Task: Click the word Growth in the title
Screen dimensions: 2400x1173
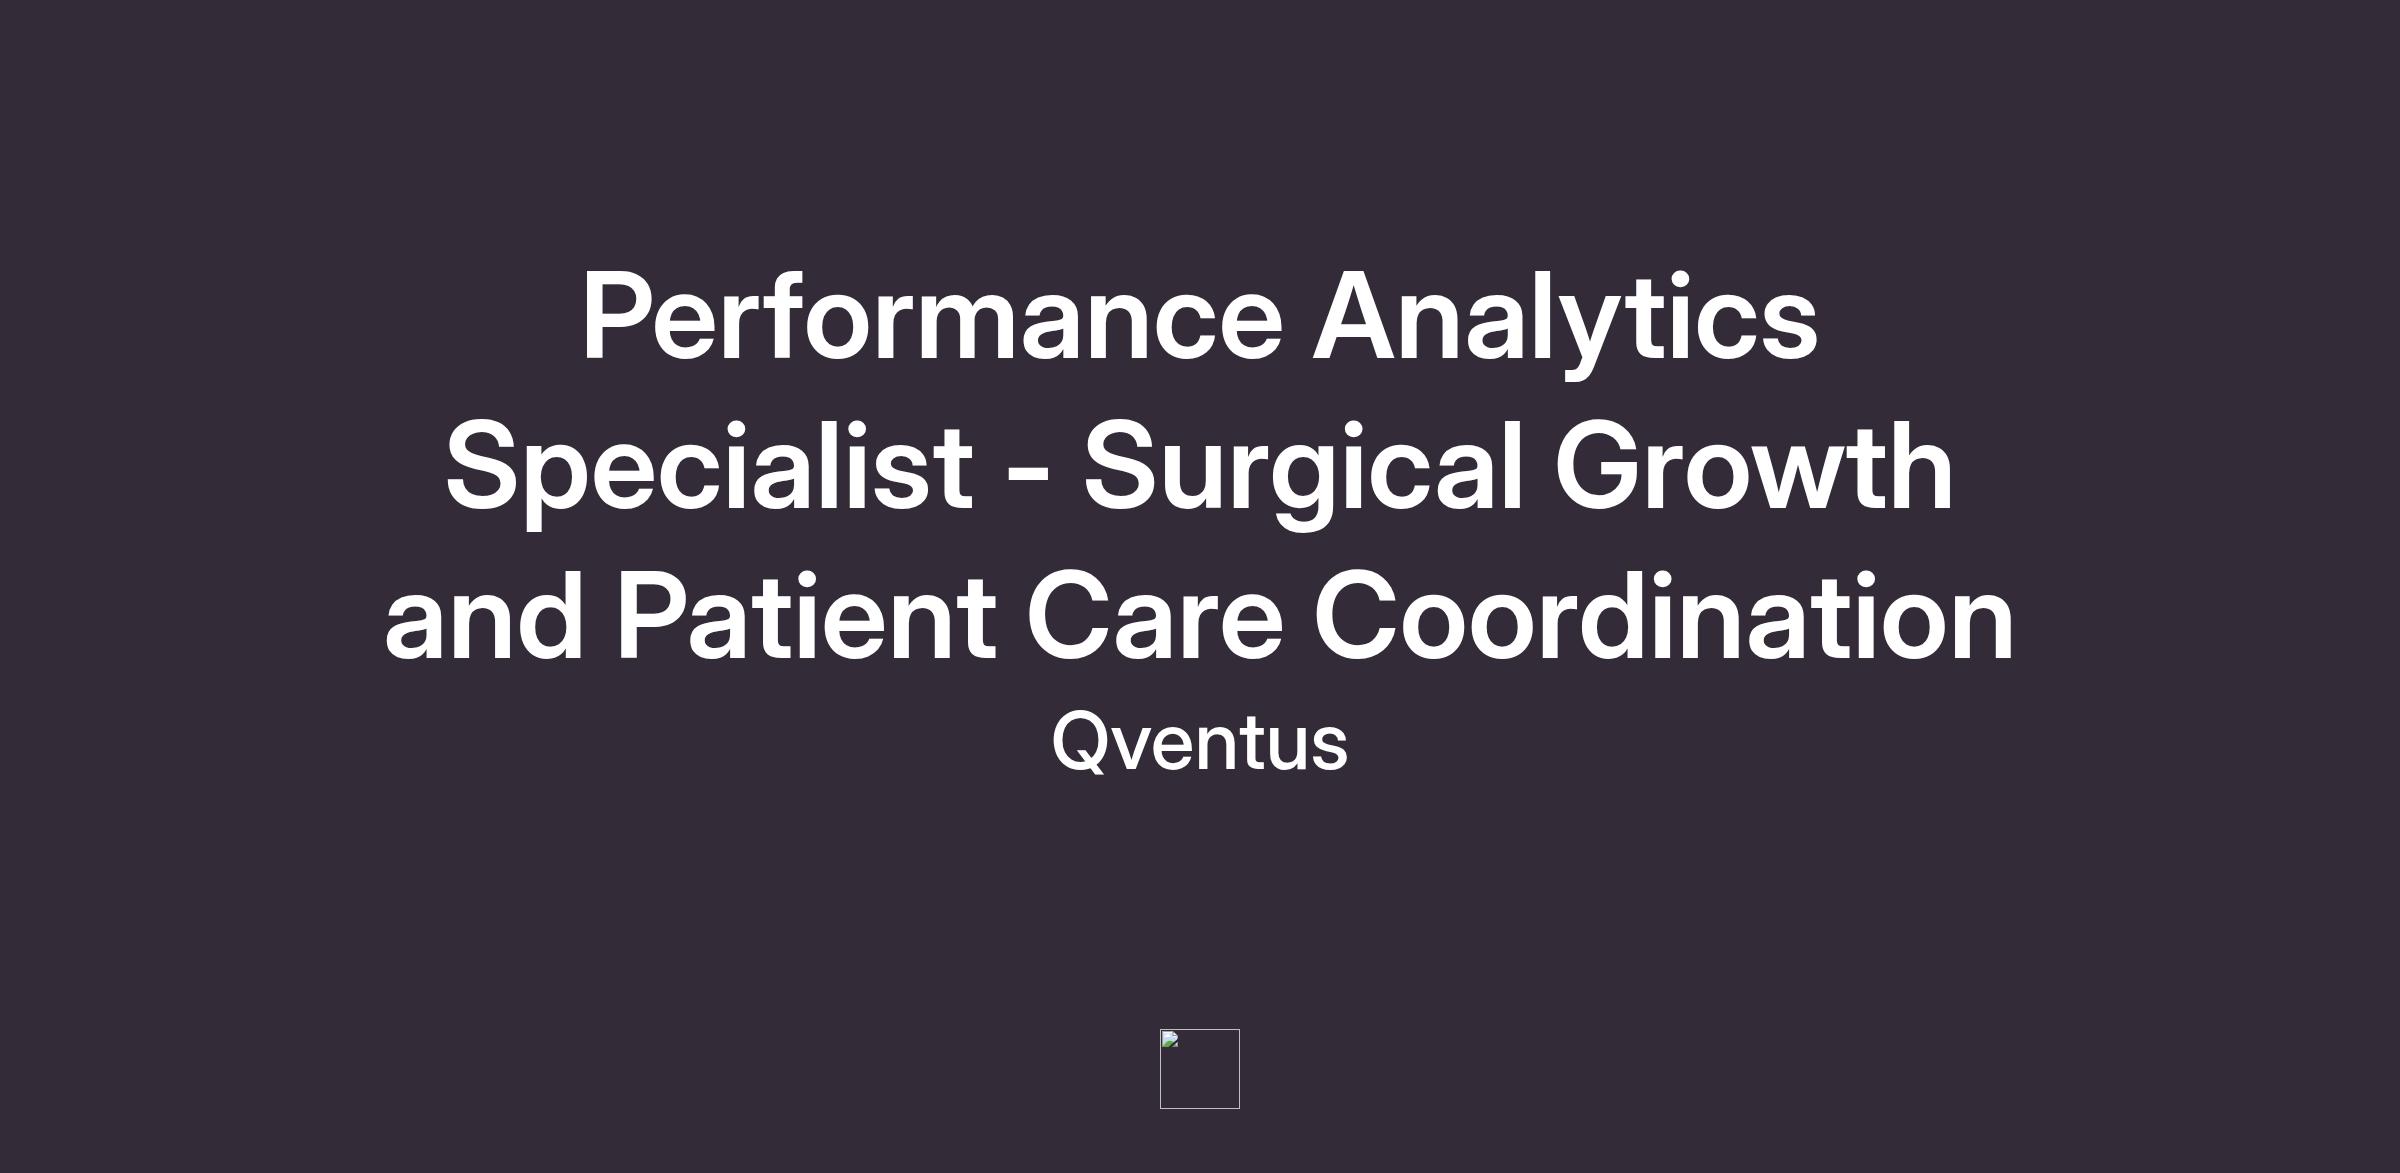Action: click(x=1754, y=467)
